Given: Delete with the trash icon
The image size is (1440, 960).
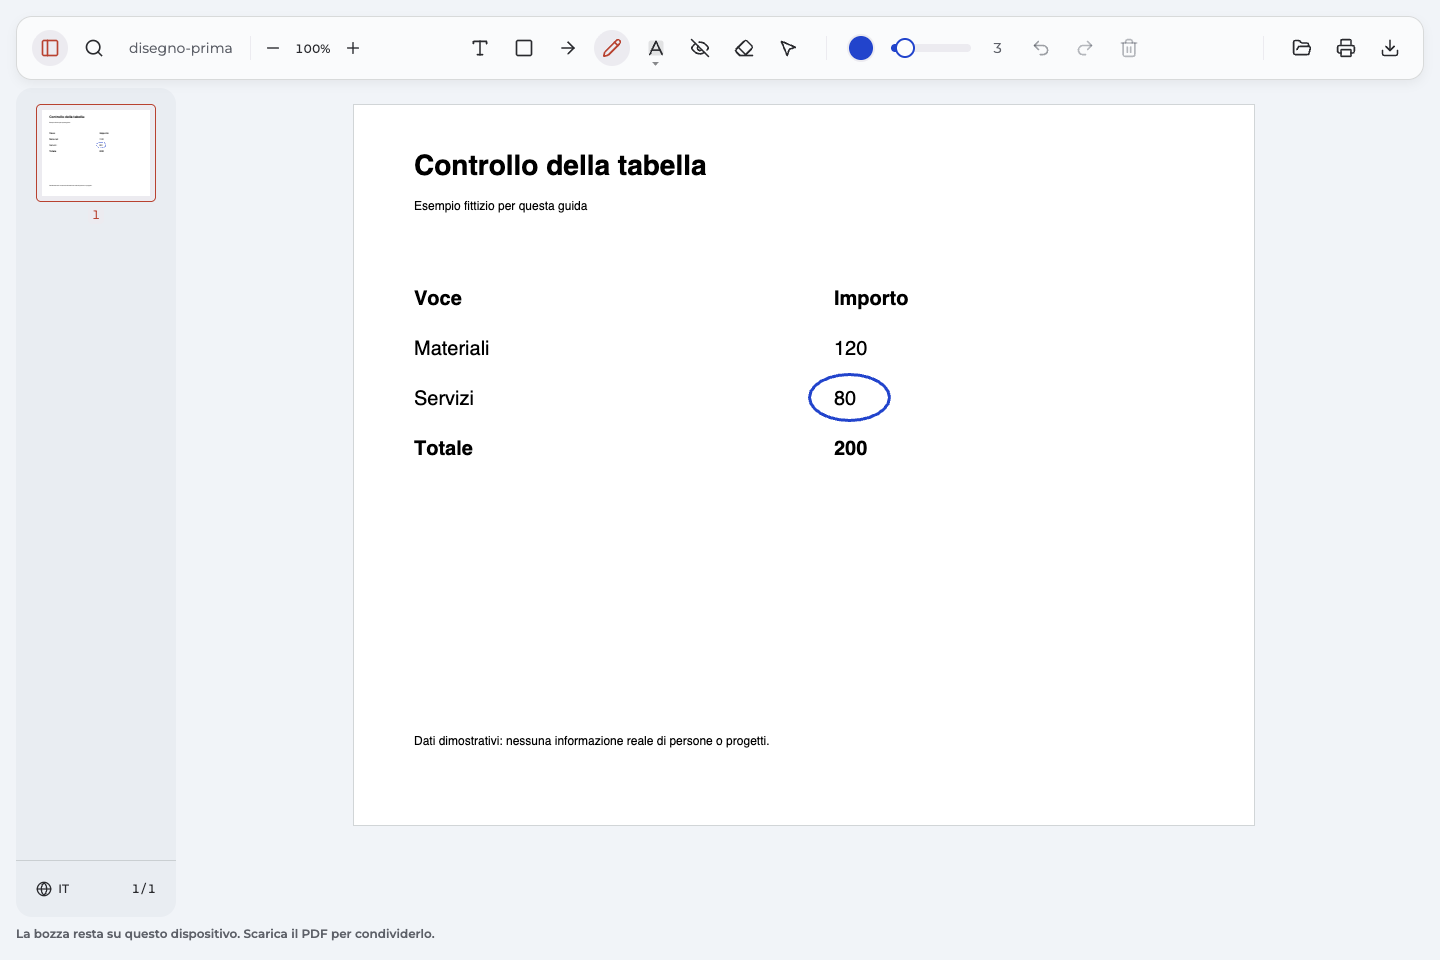Looking at the screenshot, I should tap(1129, 48).
